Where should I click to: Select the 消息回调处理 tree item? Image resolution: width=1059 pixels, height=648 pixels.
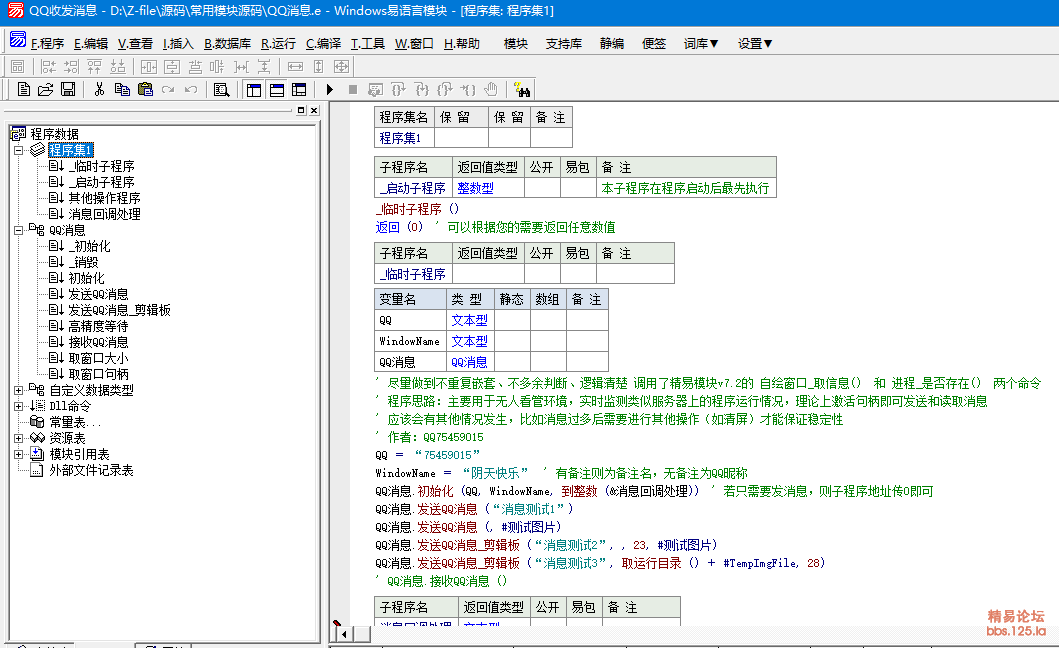point(105,214)
